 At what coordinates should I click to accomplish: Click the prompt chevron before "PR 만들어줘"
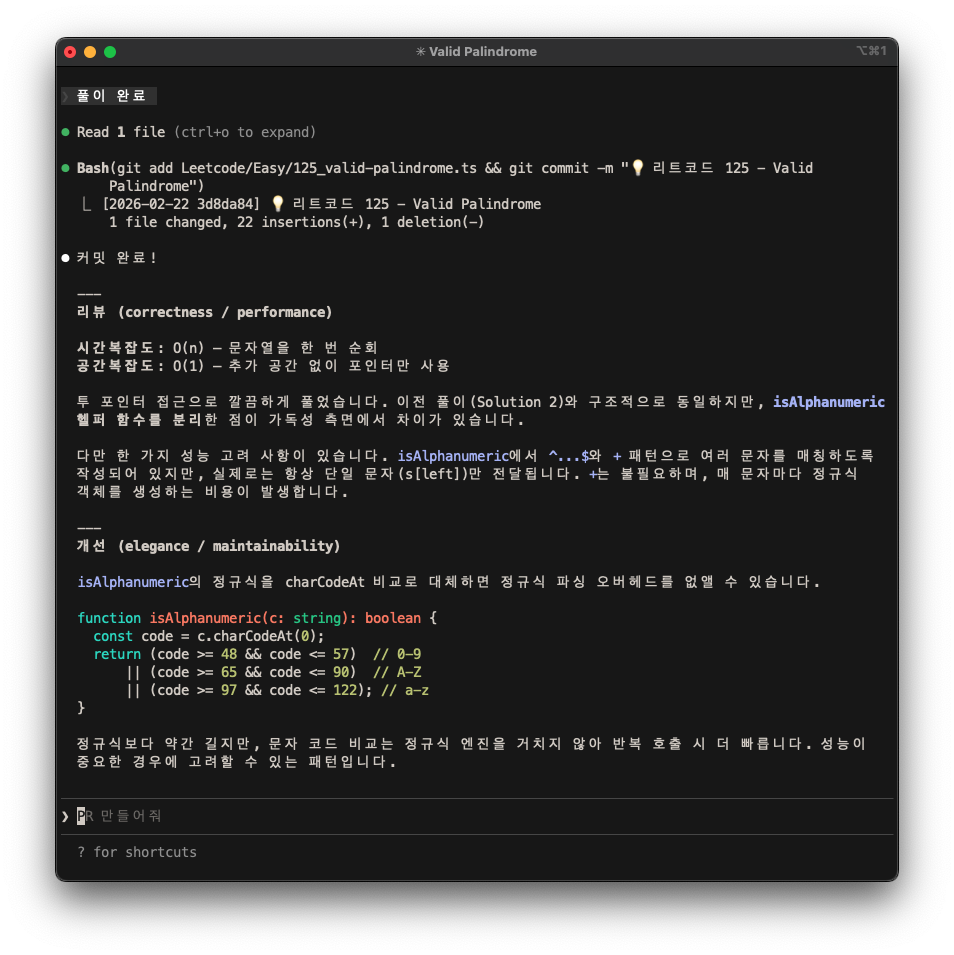(66, 816)
